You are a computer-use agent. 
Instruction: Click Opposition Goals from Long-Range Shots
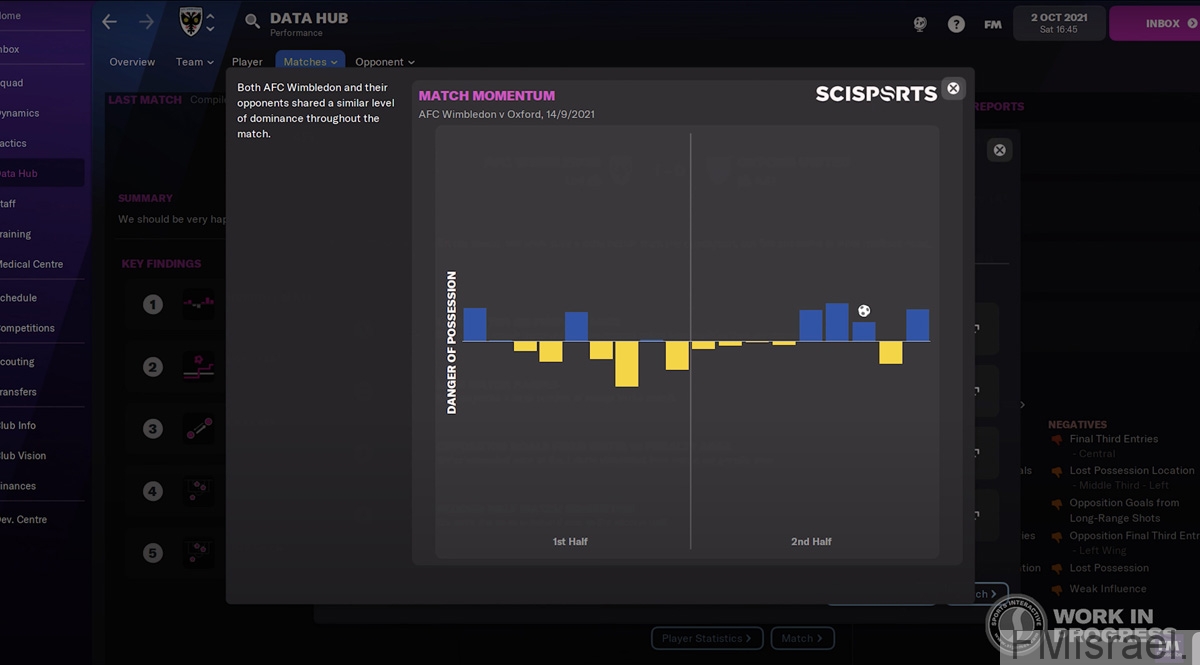pyautogui.click(x=1124, y=510)
